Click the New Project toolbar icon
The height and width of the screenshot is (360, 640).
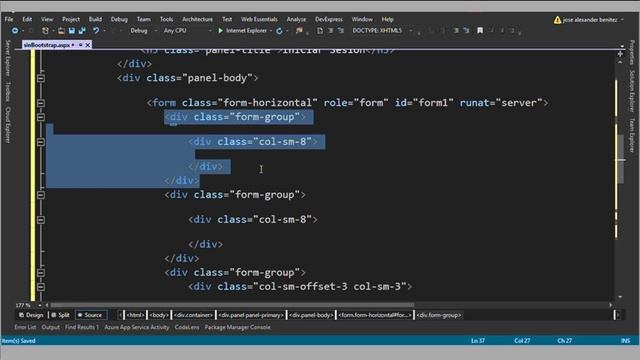[45, 31]
